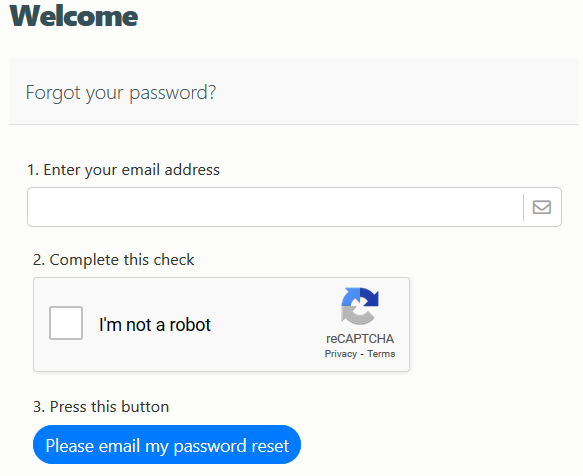Click the envelope icon in email field
Image resolution: width=583 pixels, height=476 pixels.
click(541, 207)
